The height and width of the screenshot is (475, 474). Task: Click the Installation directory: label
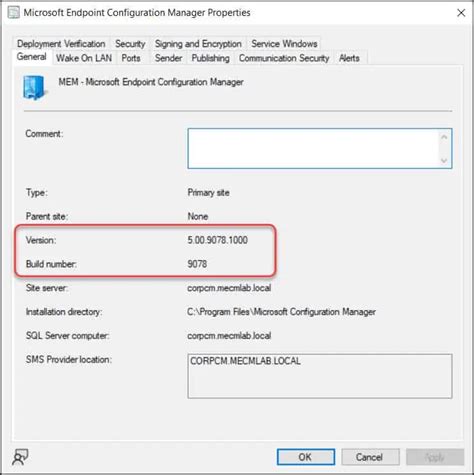click(x=64, y=312)
